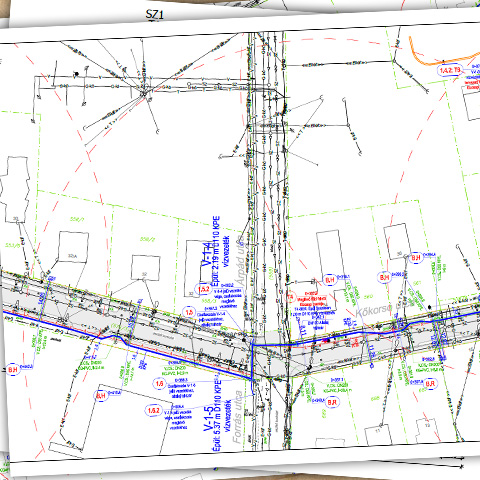The height and width of the screenshot is (480, 480).
Task: Click the SZ1 sheet title label
Action: 155,15
